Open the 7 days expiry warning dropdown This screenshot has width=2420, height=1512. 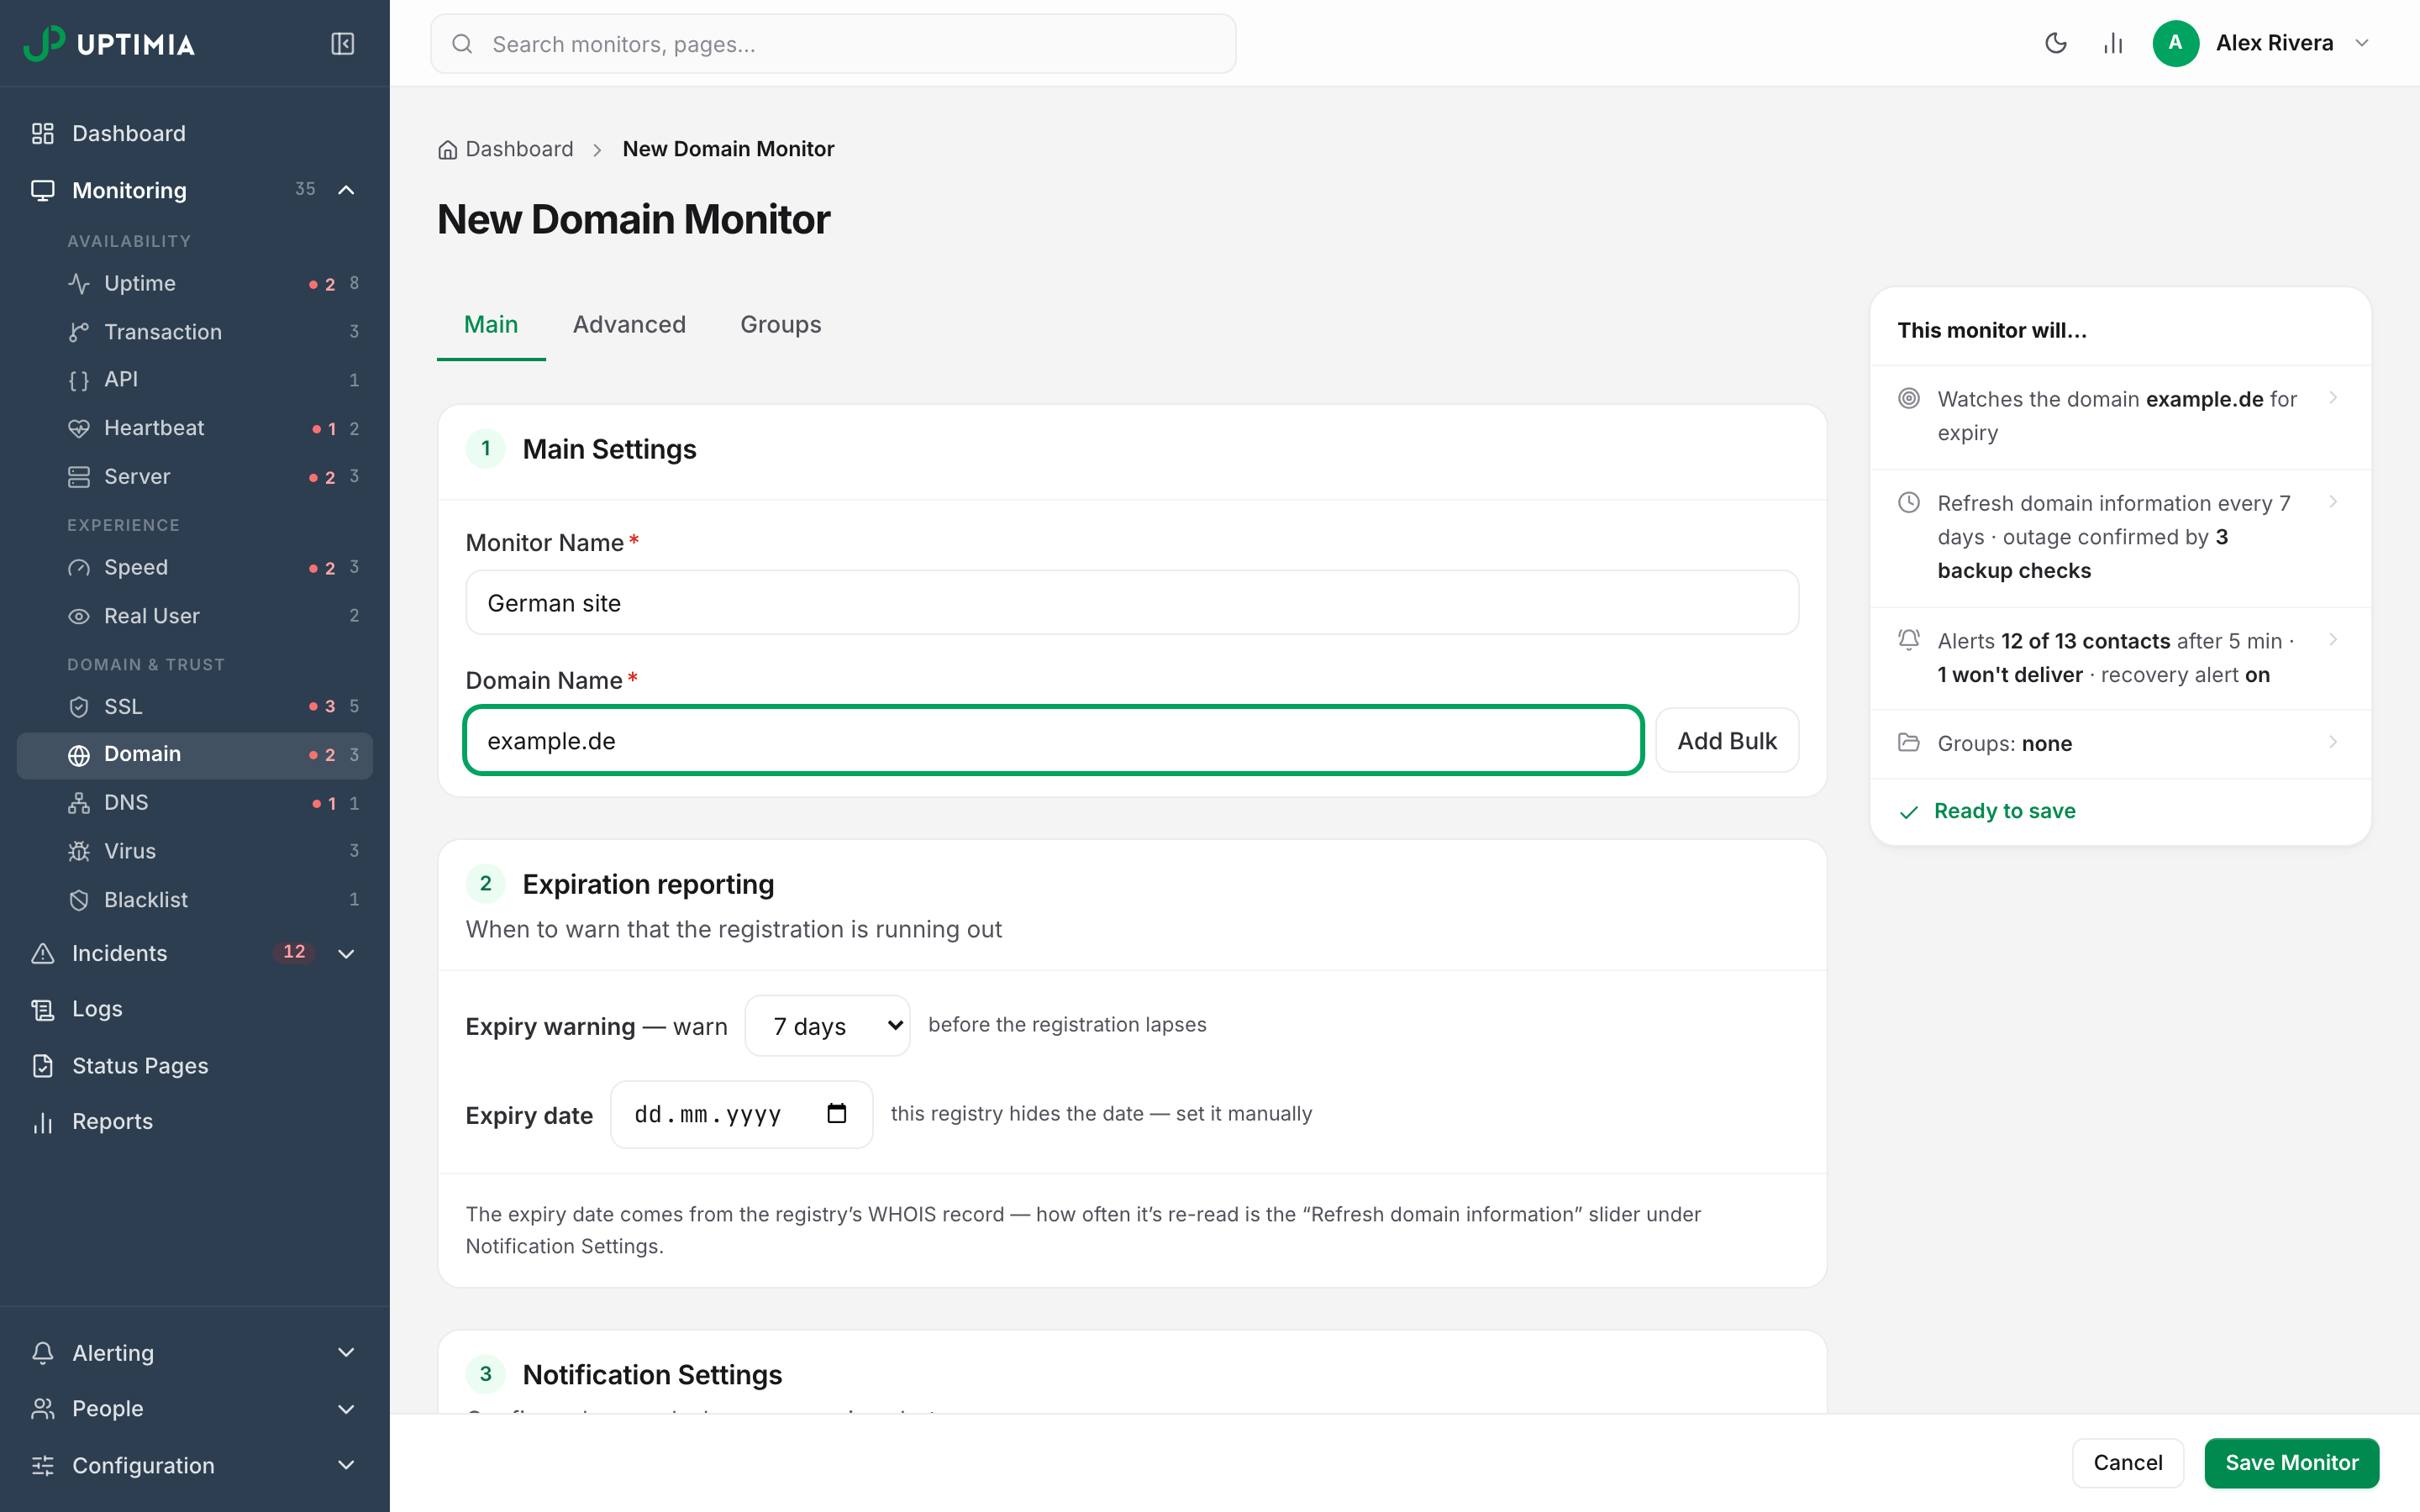click(x=827, y=1025)
